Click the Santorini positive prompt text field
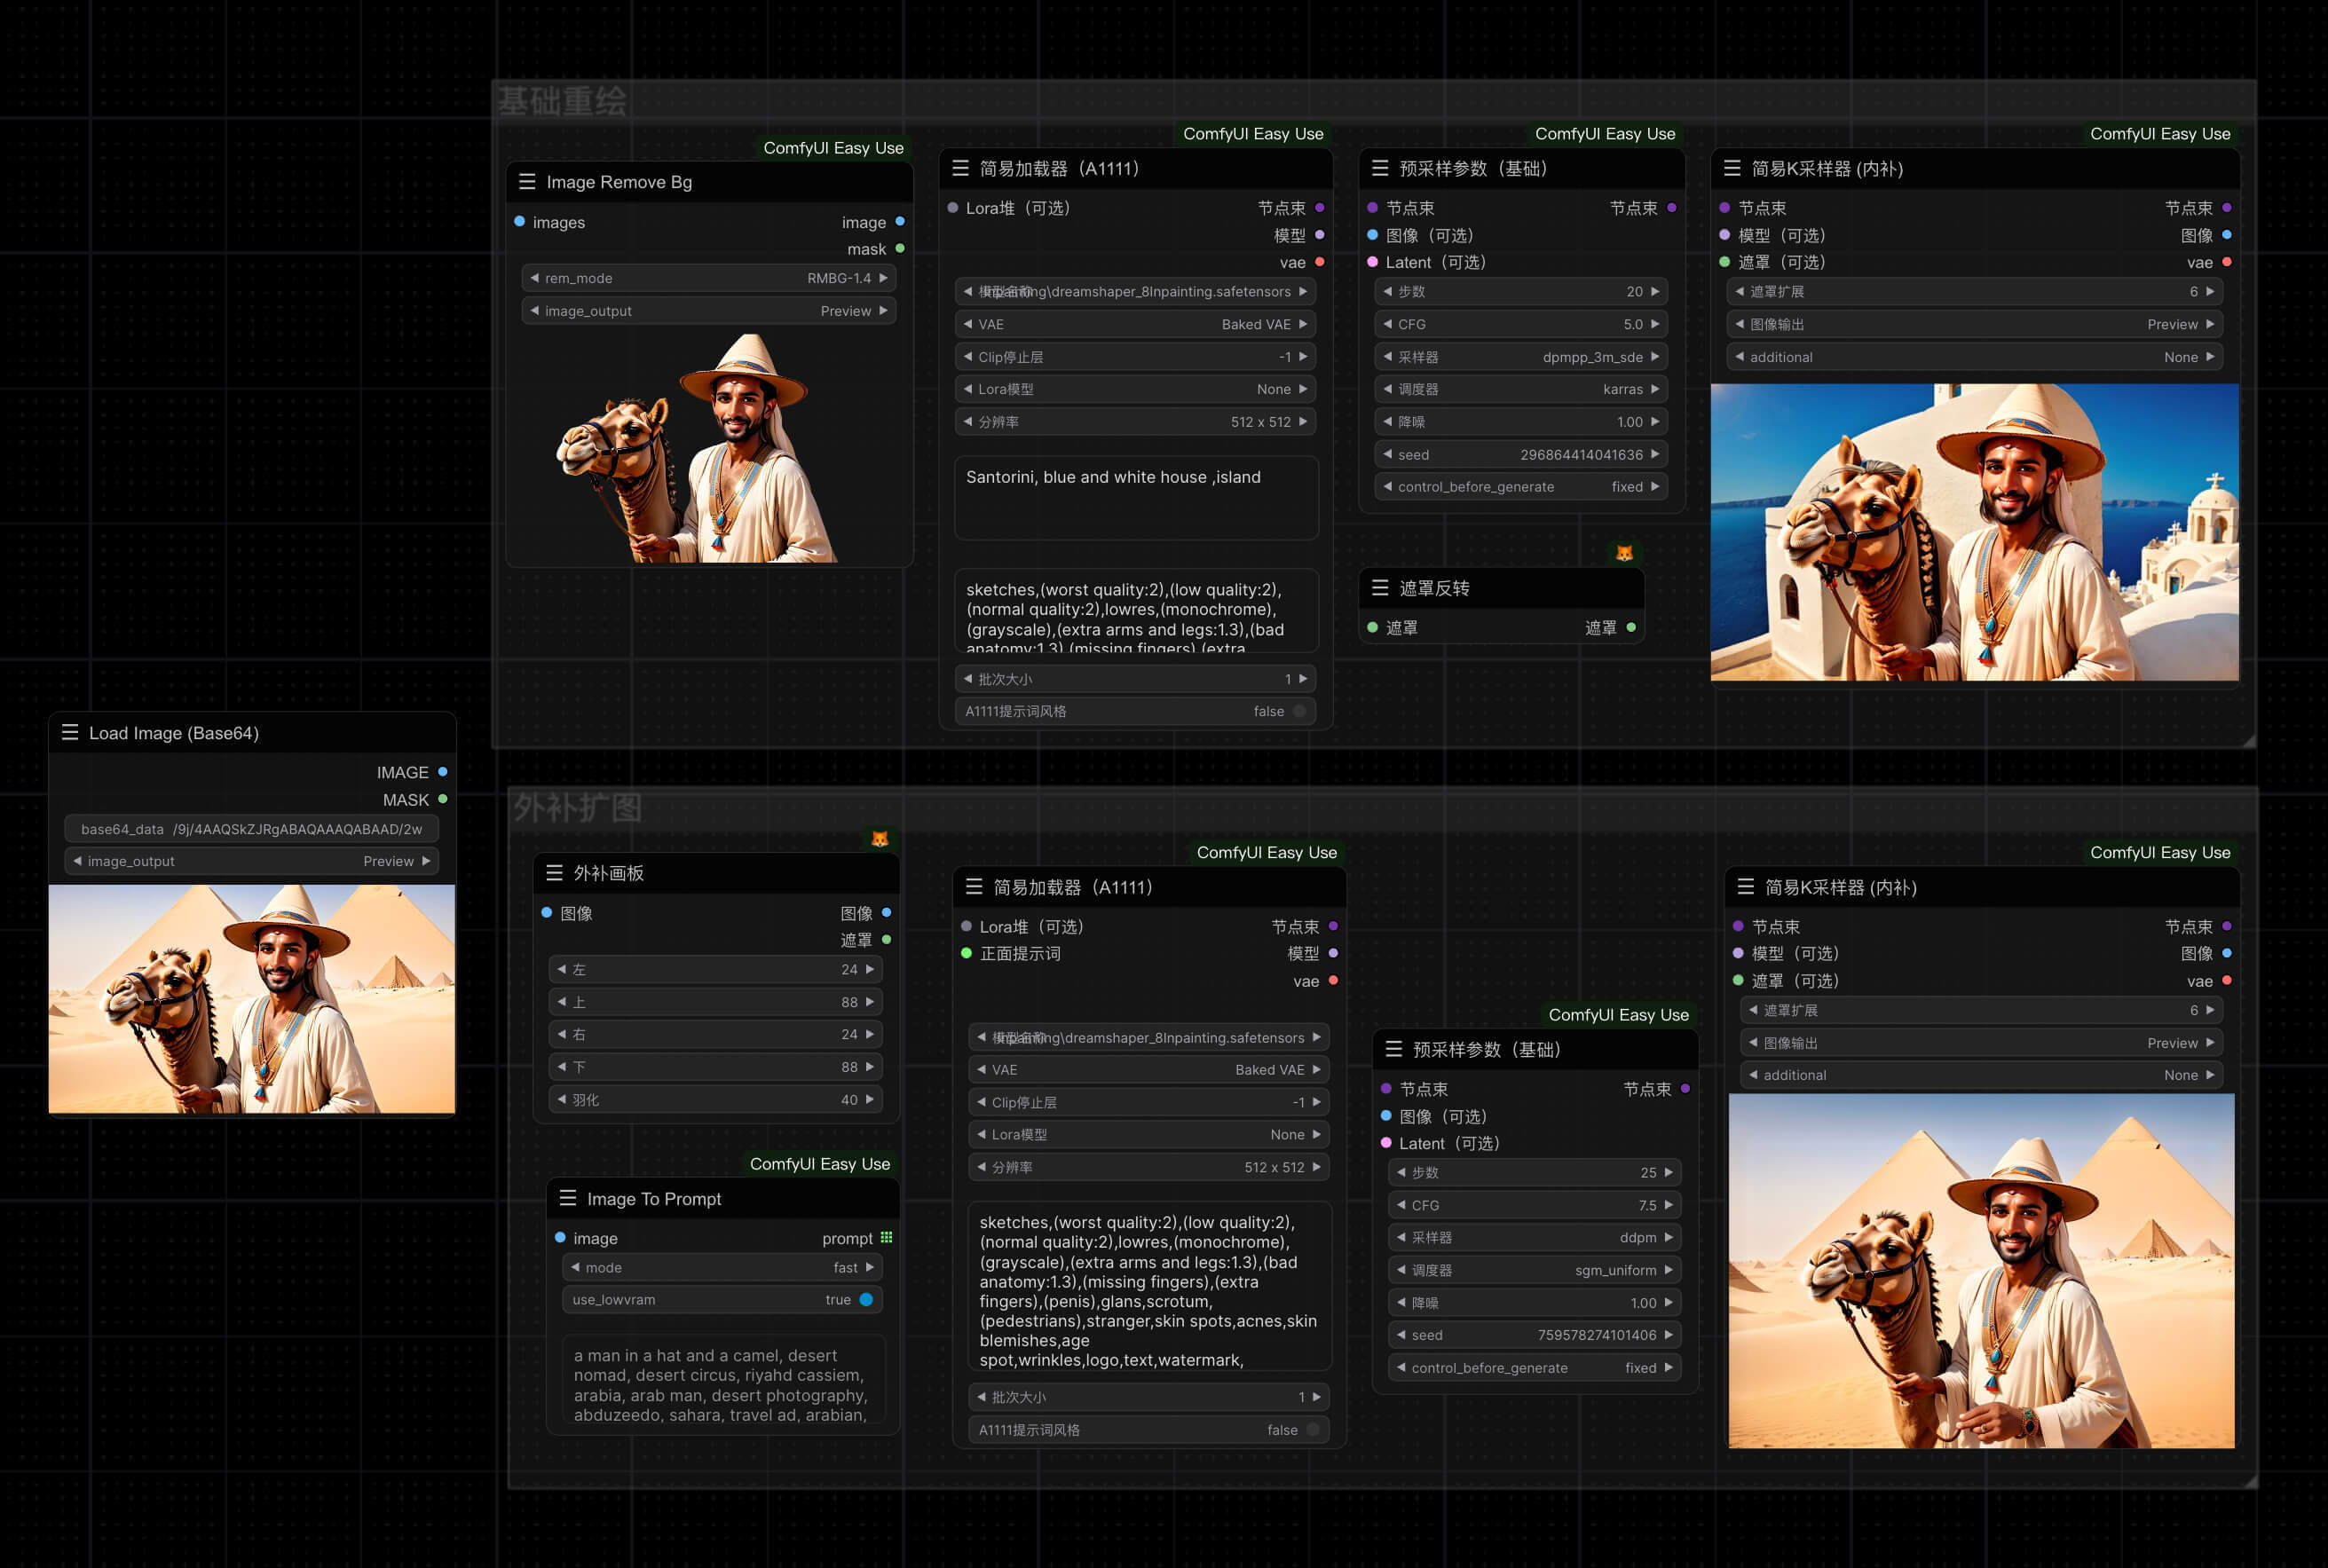 [x=1136, y=497]
